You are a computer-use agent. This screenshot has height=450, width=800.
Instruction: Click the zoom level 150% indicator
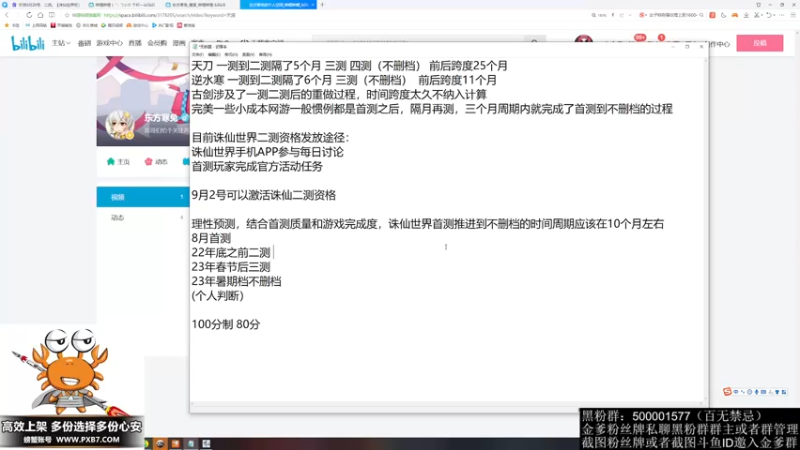(x=599, y=15)
